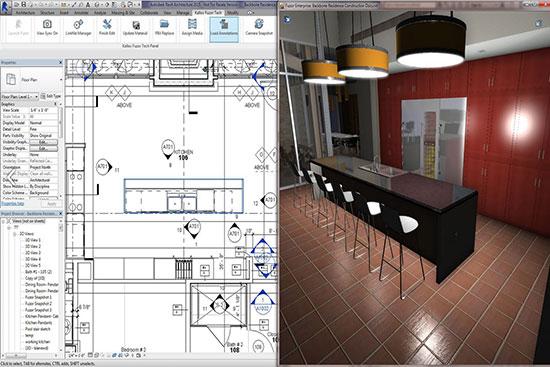Click the Apply button in Properties
The image size is (550, 367).
[x=51, y=203]
